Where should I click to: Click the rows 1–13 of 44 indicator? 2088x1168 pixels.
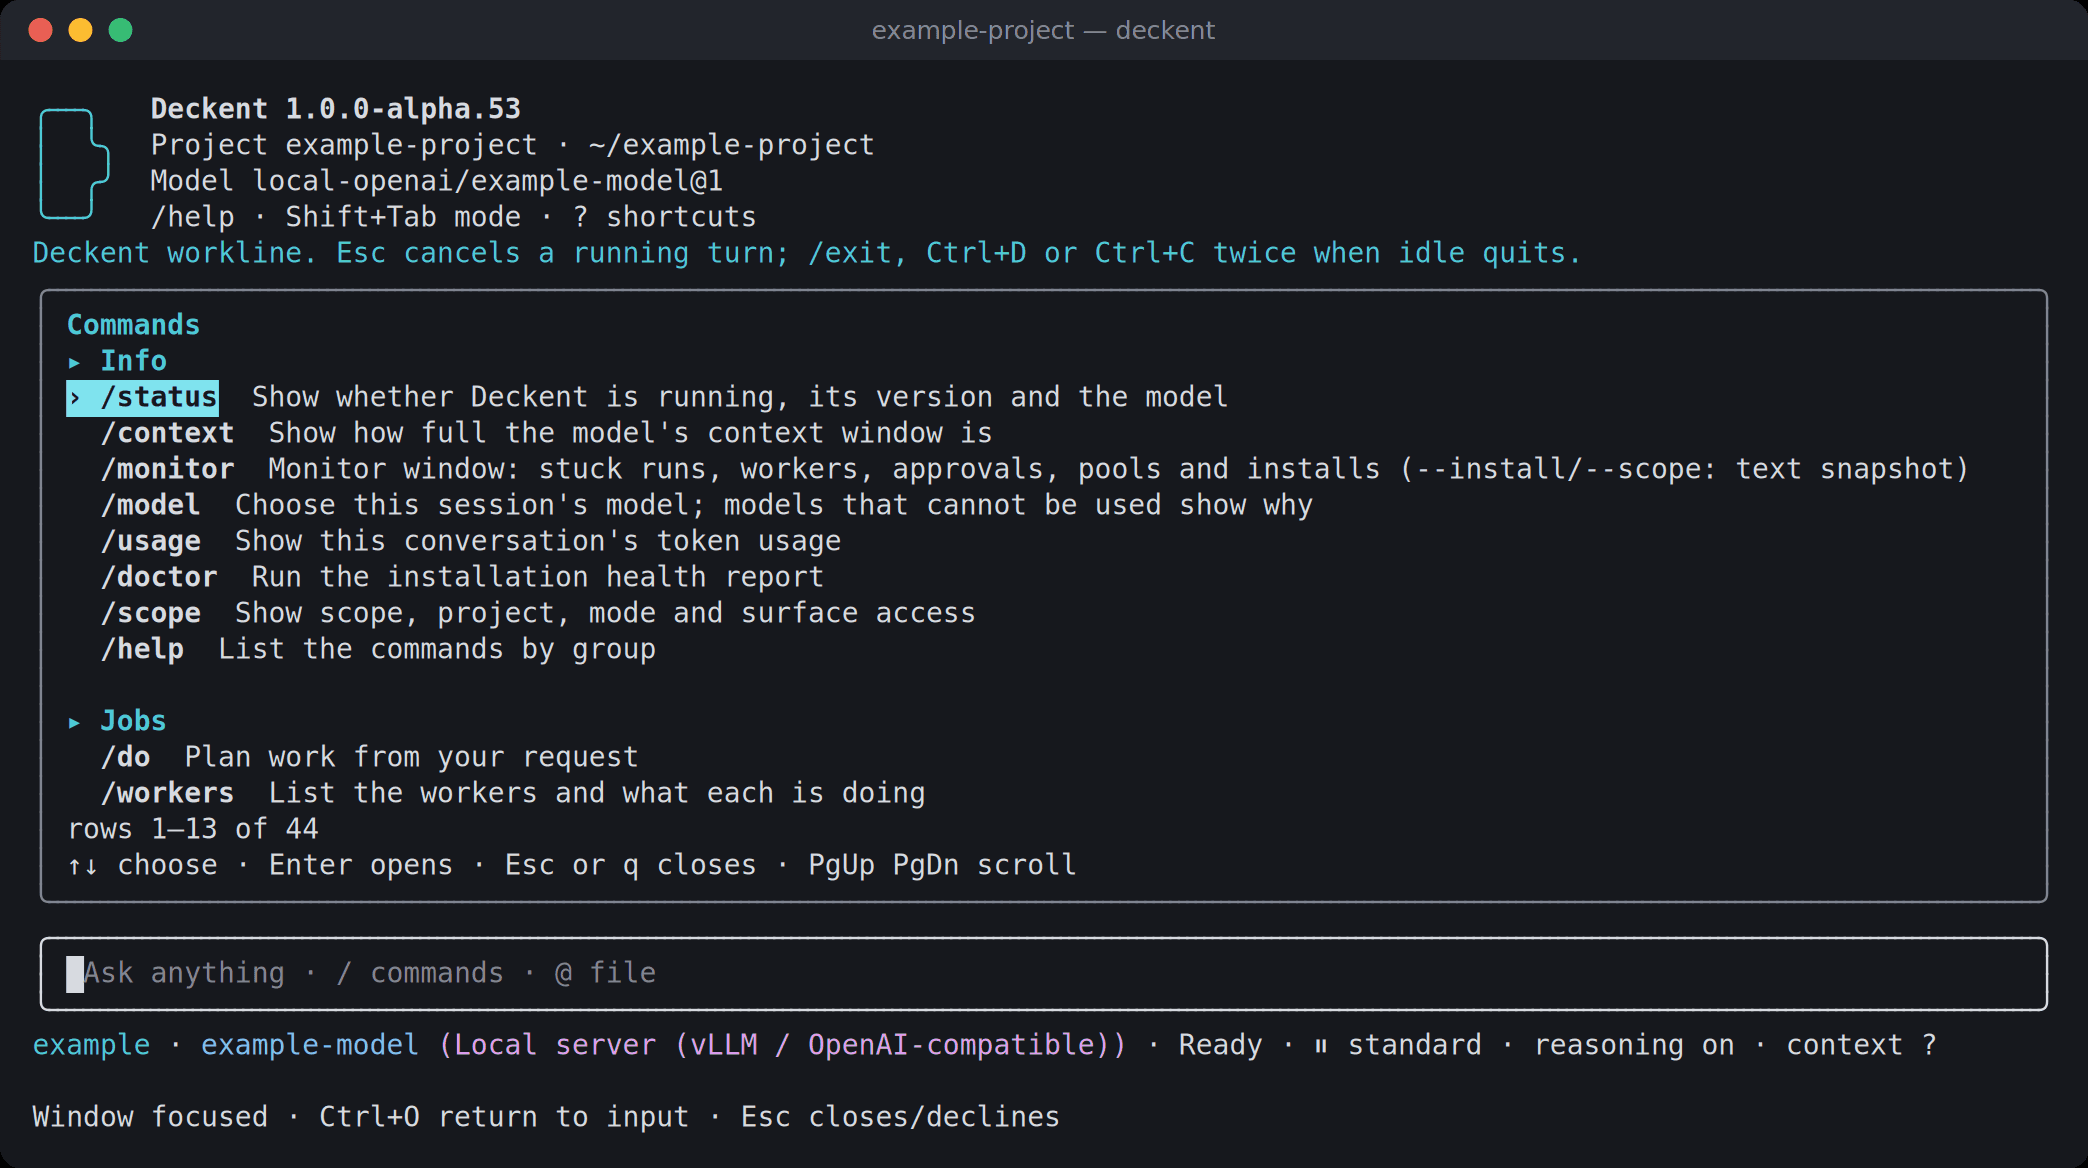point(193,829)
